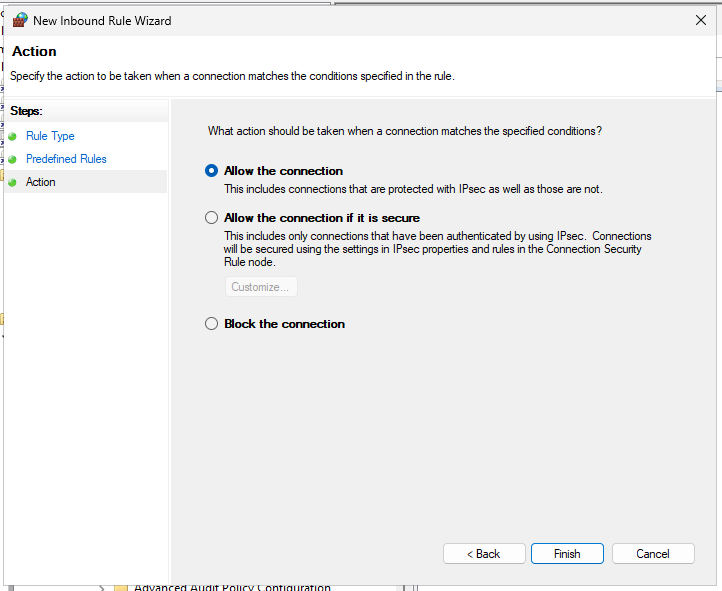
Task: Click the Customize... button
Action: pos(260,287)
